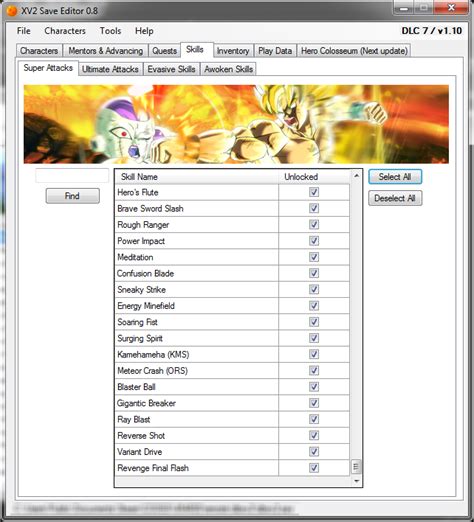The image size is (474, 522).
Task: Click the skill search input field
Action: click(72, 176)
